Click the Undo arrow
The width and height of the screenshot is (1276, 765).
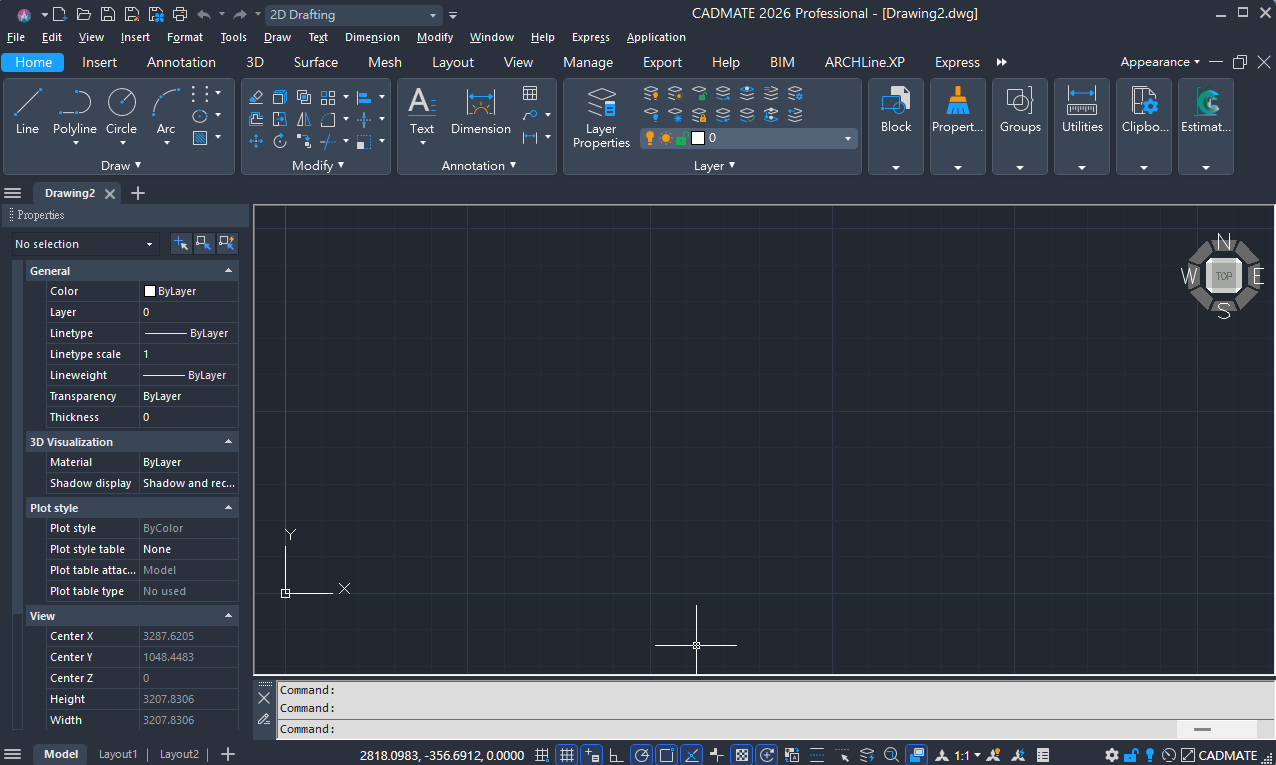204,14
